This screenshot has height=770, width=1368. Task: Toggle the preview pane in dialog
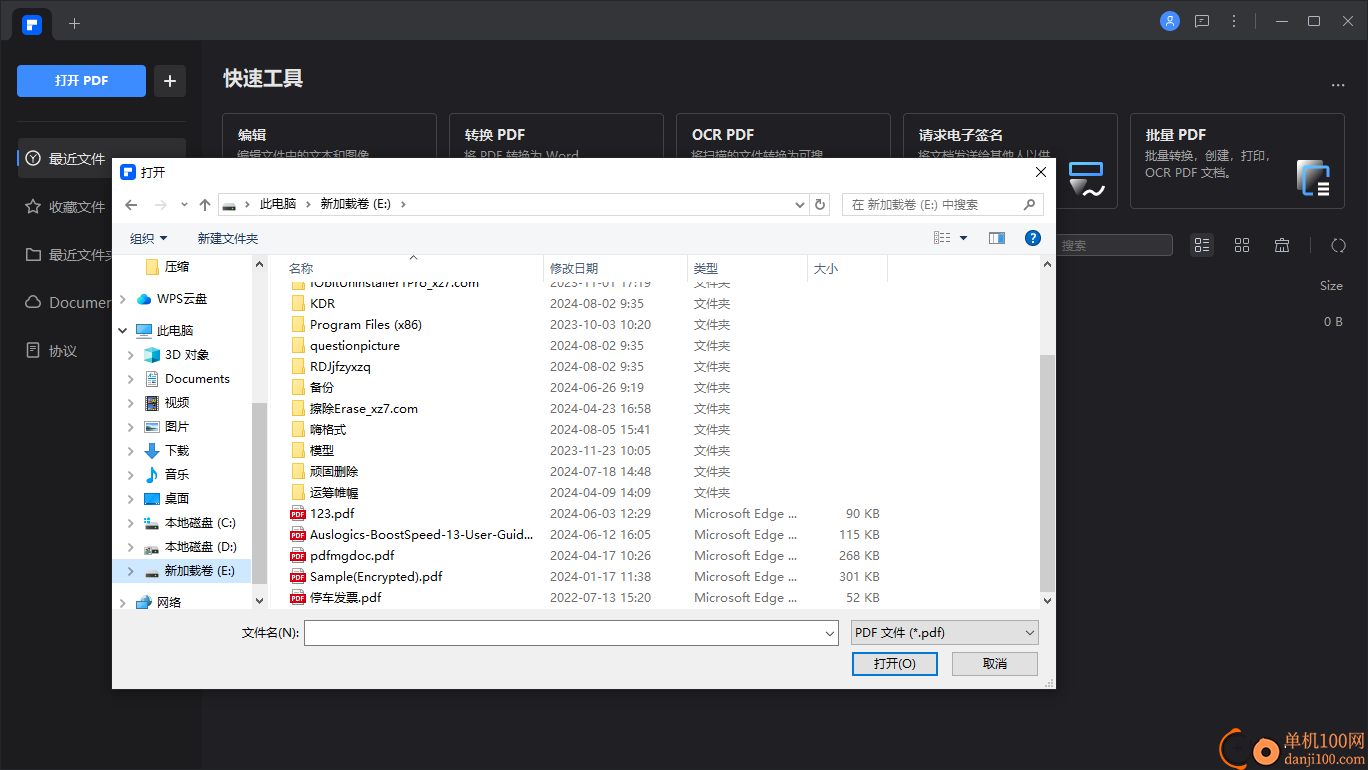(996, 238)
